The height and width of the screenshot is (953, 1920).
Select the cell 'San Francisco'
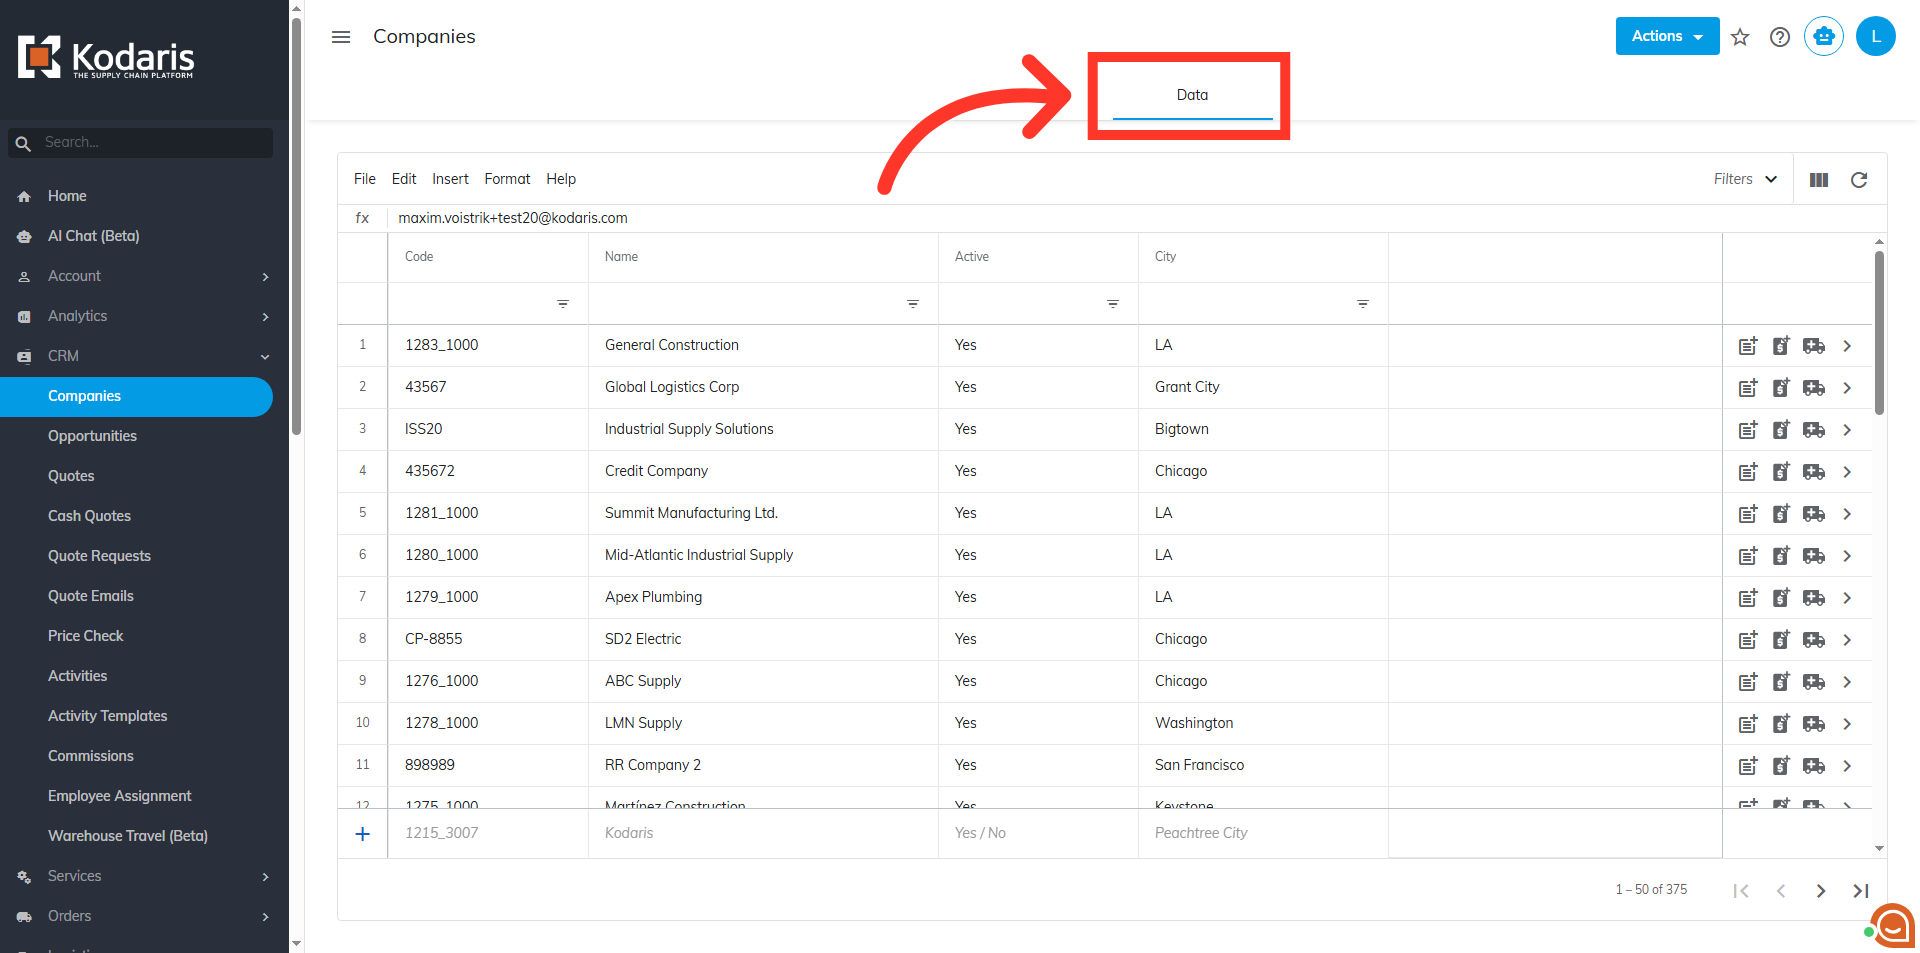(x=1263, y=765)
